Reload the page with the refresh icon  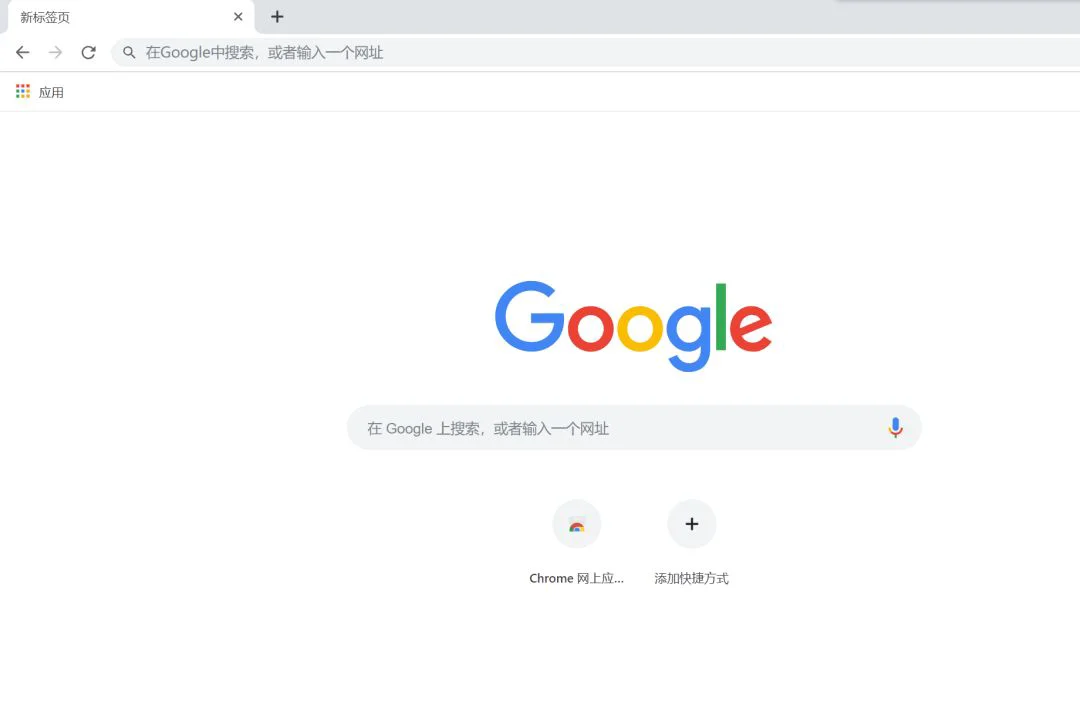[89, 52]
